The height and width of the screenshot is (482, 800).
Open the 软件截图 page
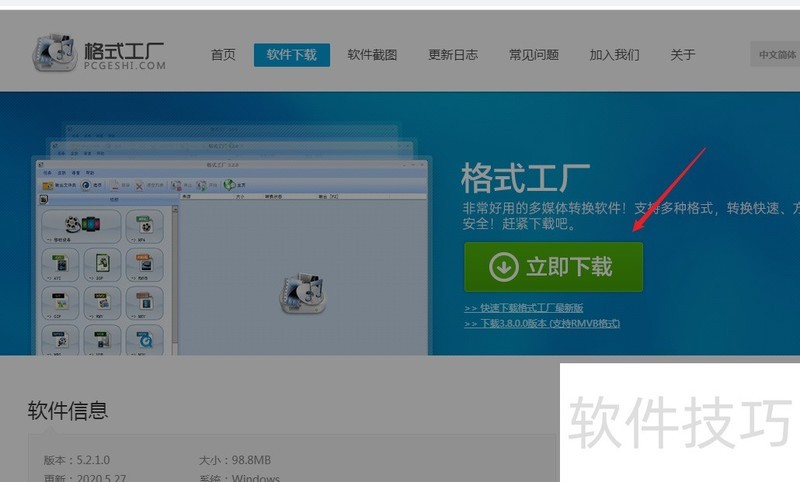[x=372, y=55]
